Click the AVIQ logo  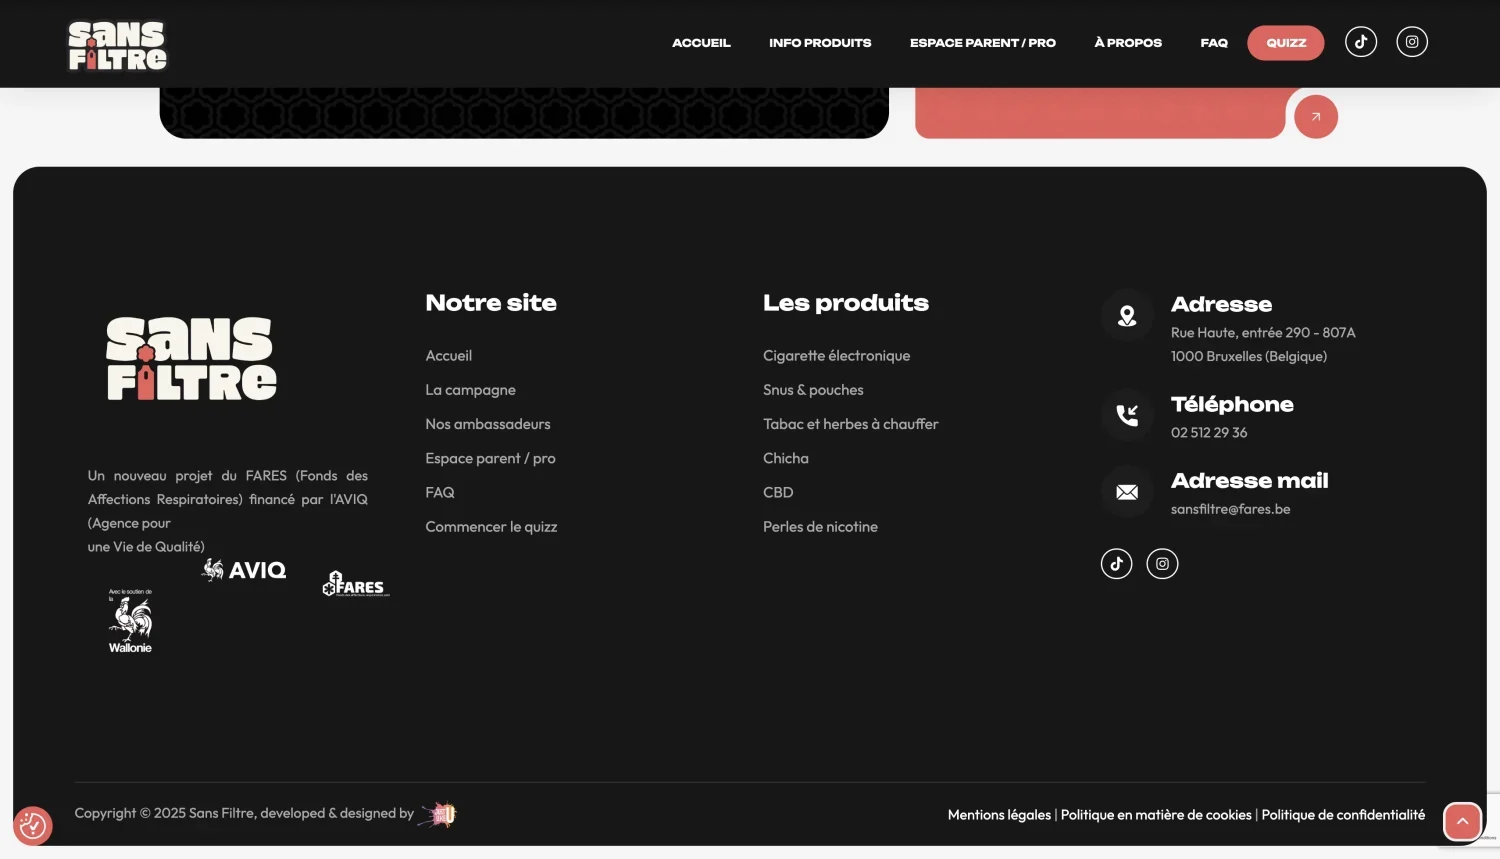tap(243, 569)
